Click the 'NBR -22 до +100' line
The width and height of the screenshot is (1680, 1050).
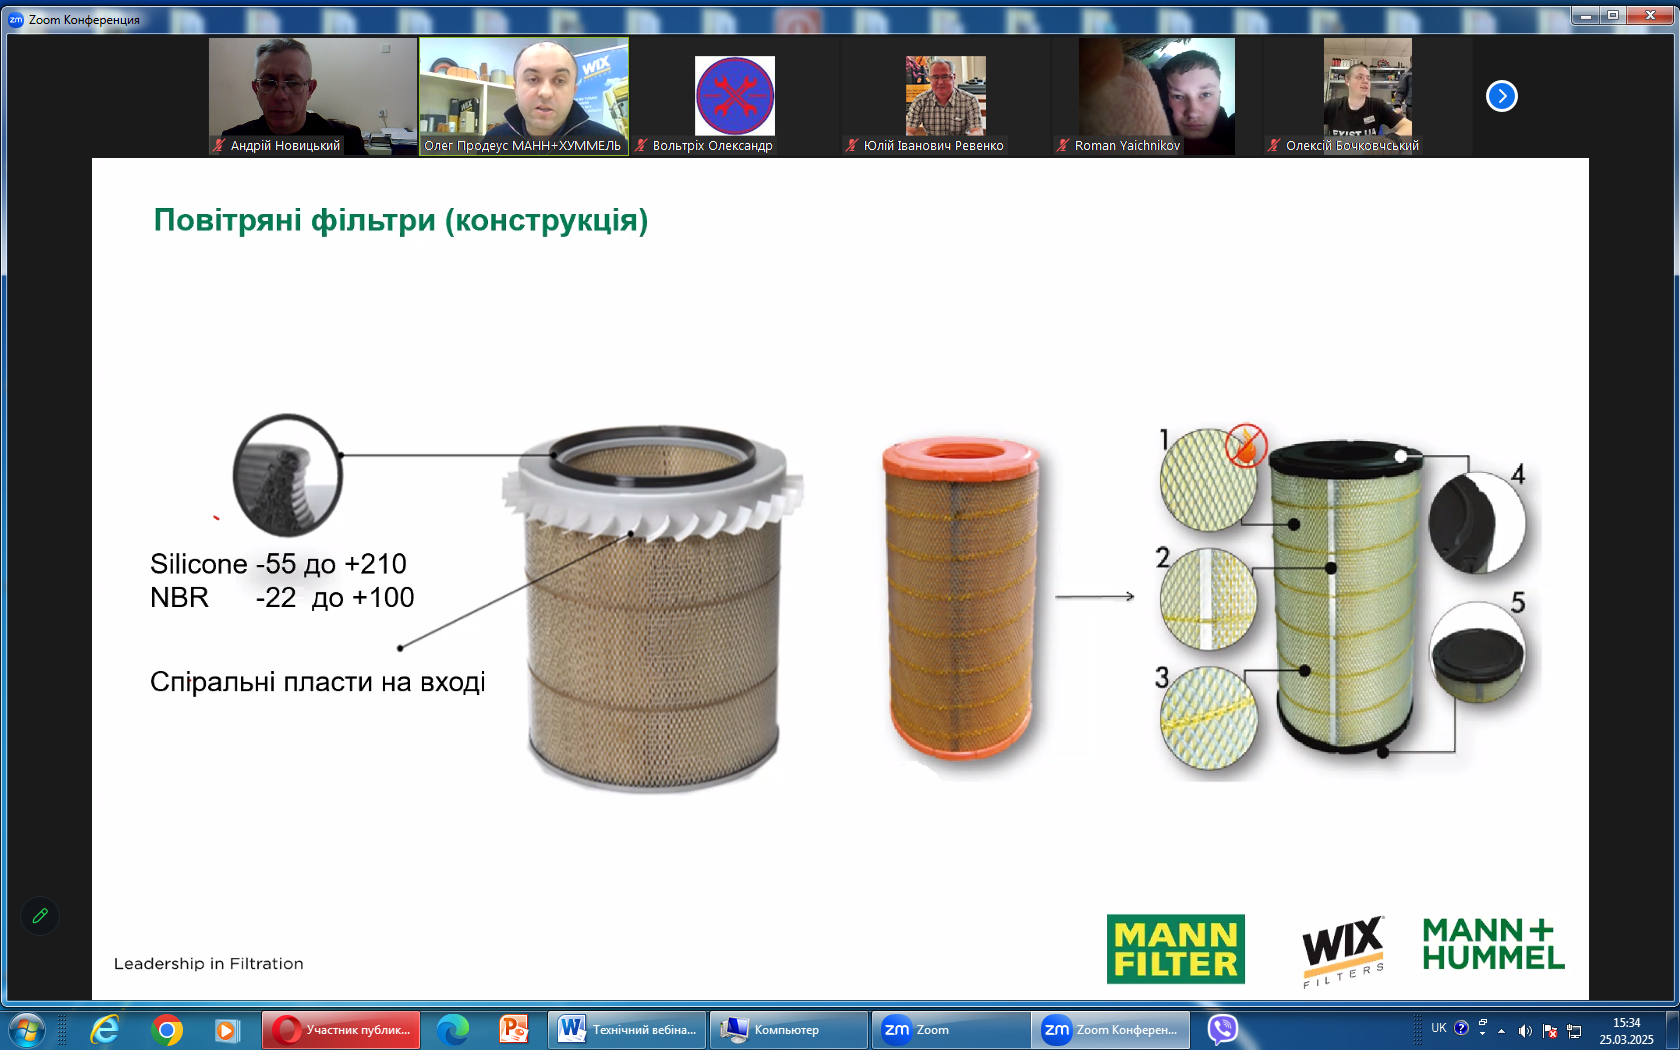click(x=282, y=598)
